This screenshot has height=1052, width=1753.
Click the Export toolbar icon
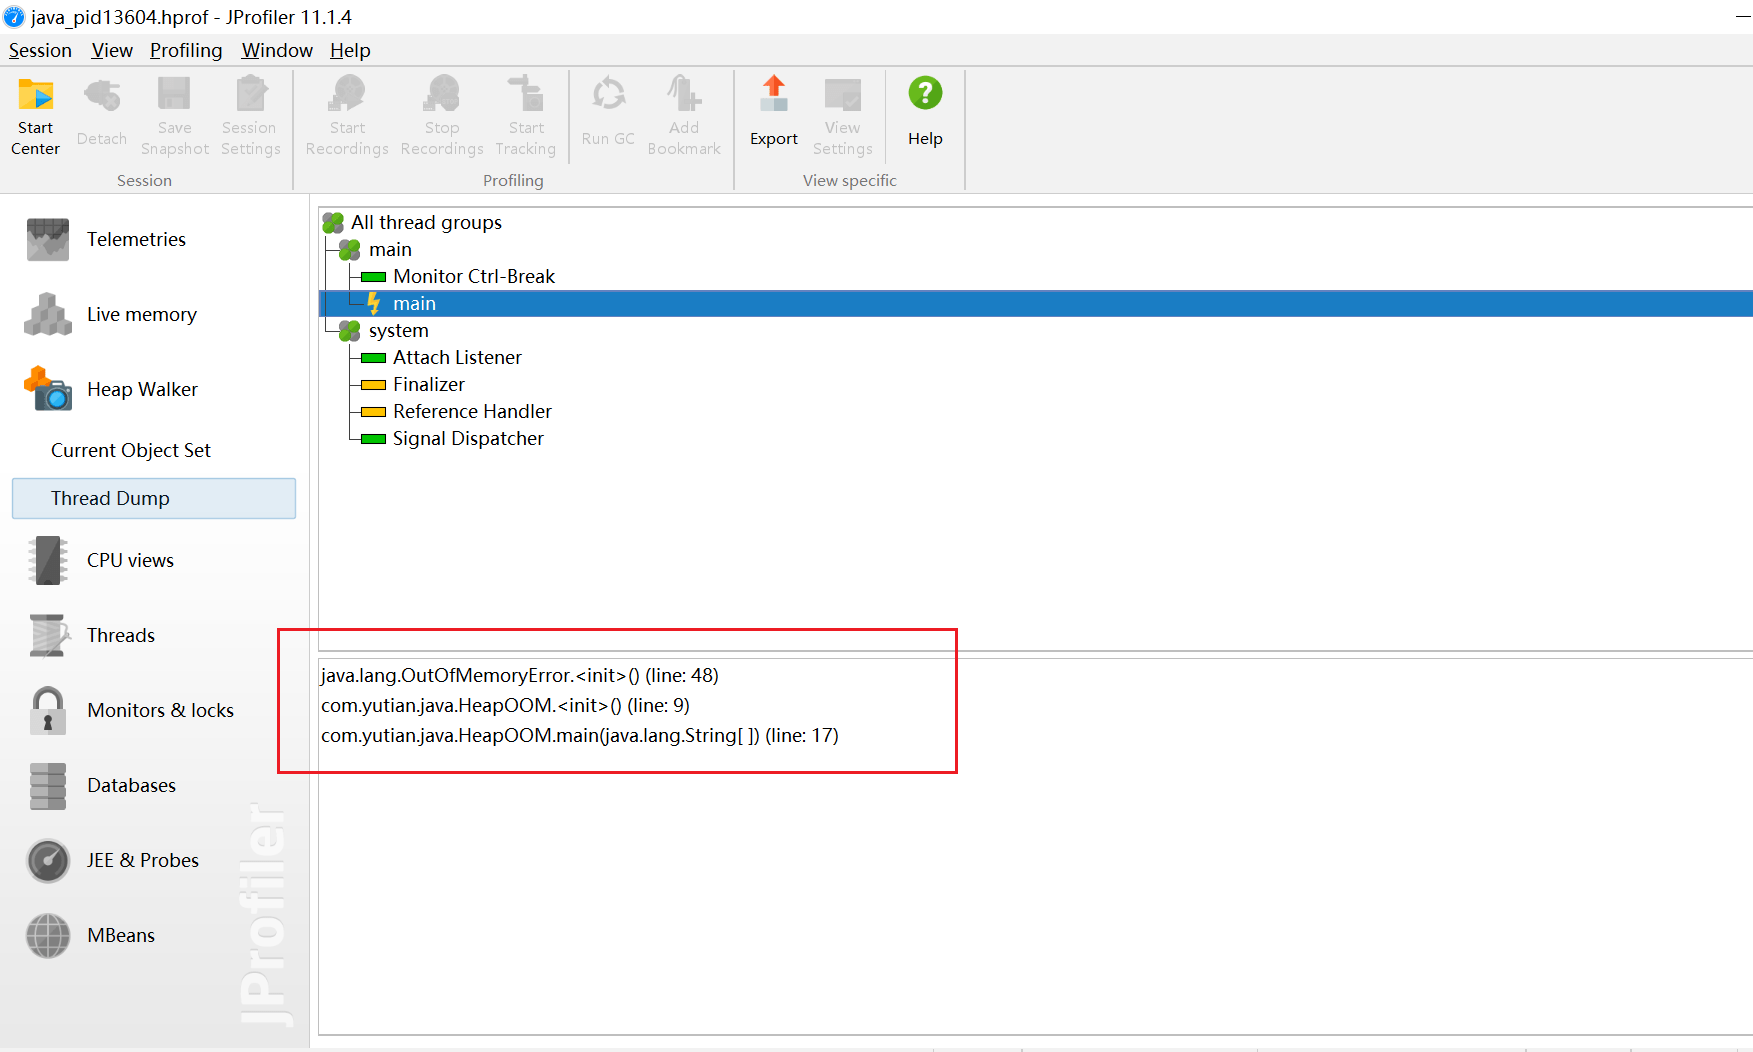click(773, 96)
